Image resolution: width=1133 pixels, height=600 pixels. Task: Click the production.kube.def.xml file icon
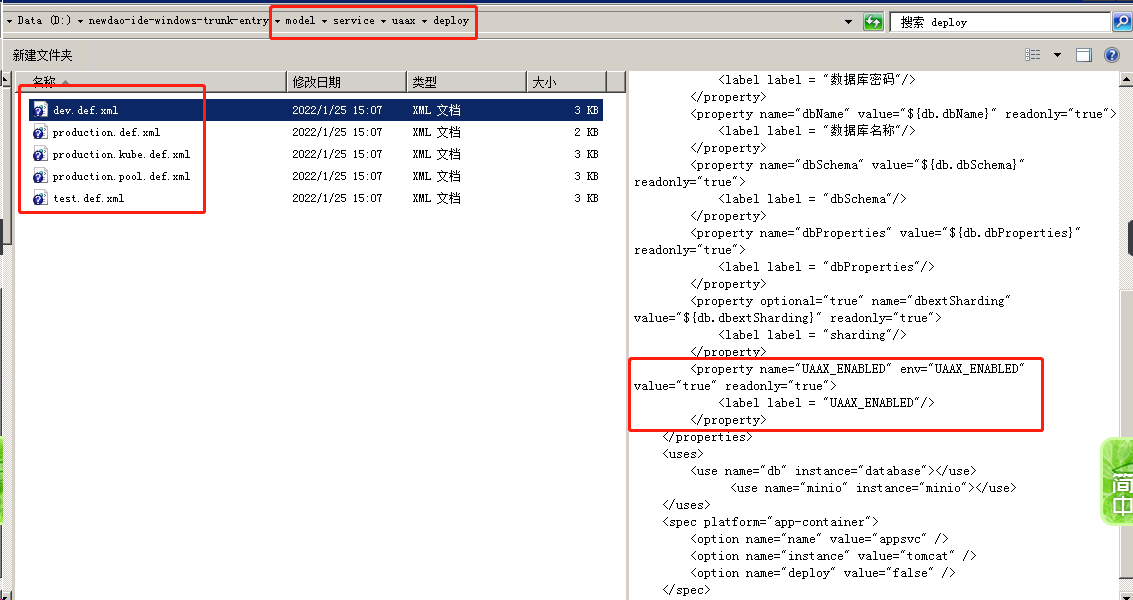(x=40, y=154)
